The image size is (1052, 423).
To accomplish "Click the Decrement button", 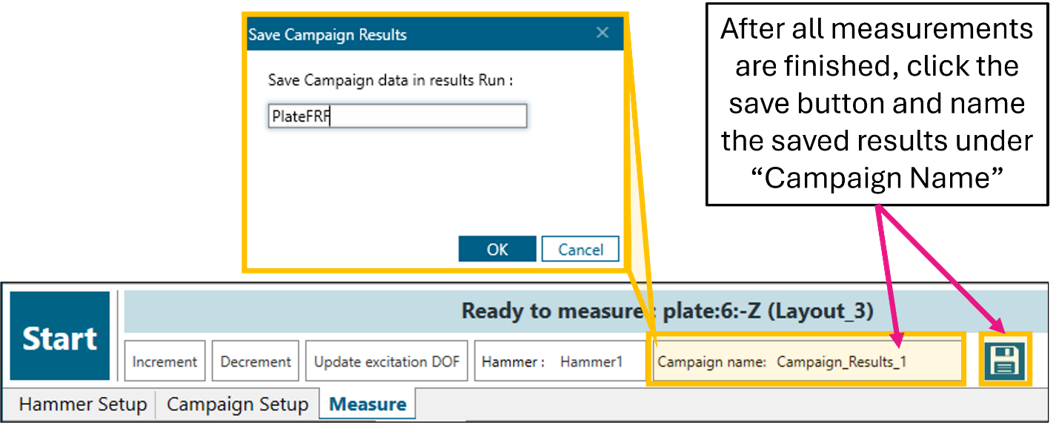I will tap(255, 361).
